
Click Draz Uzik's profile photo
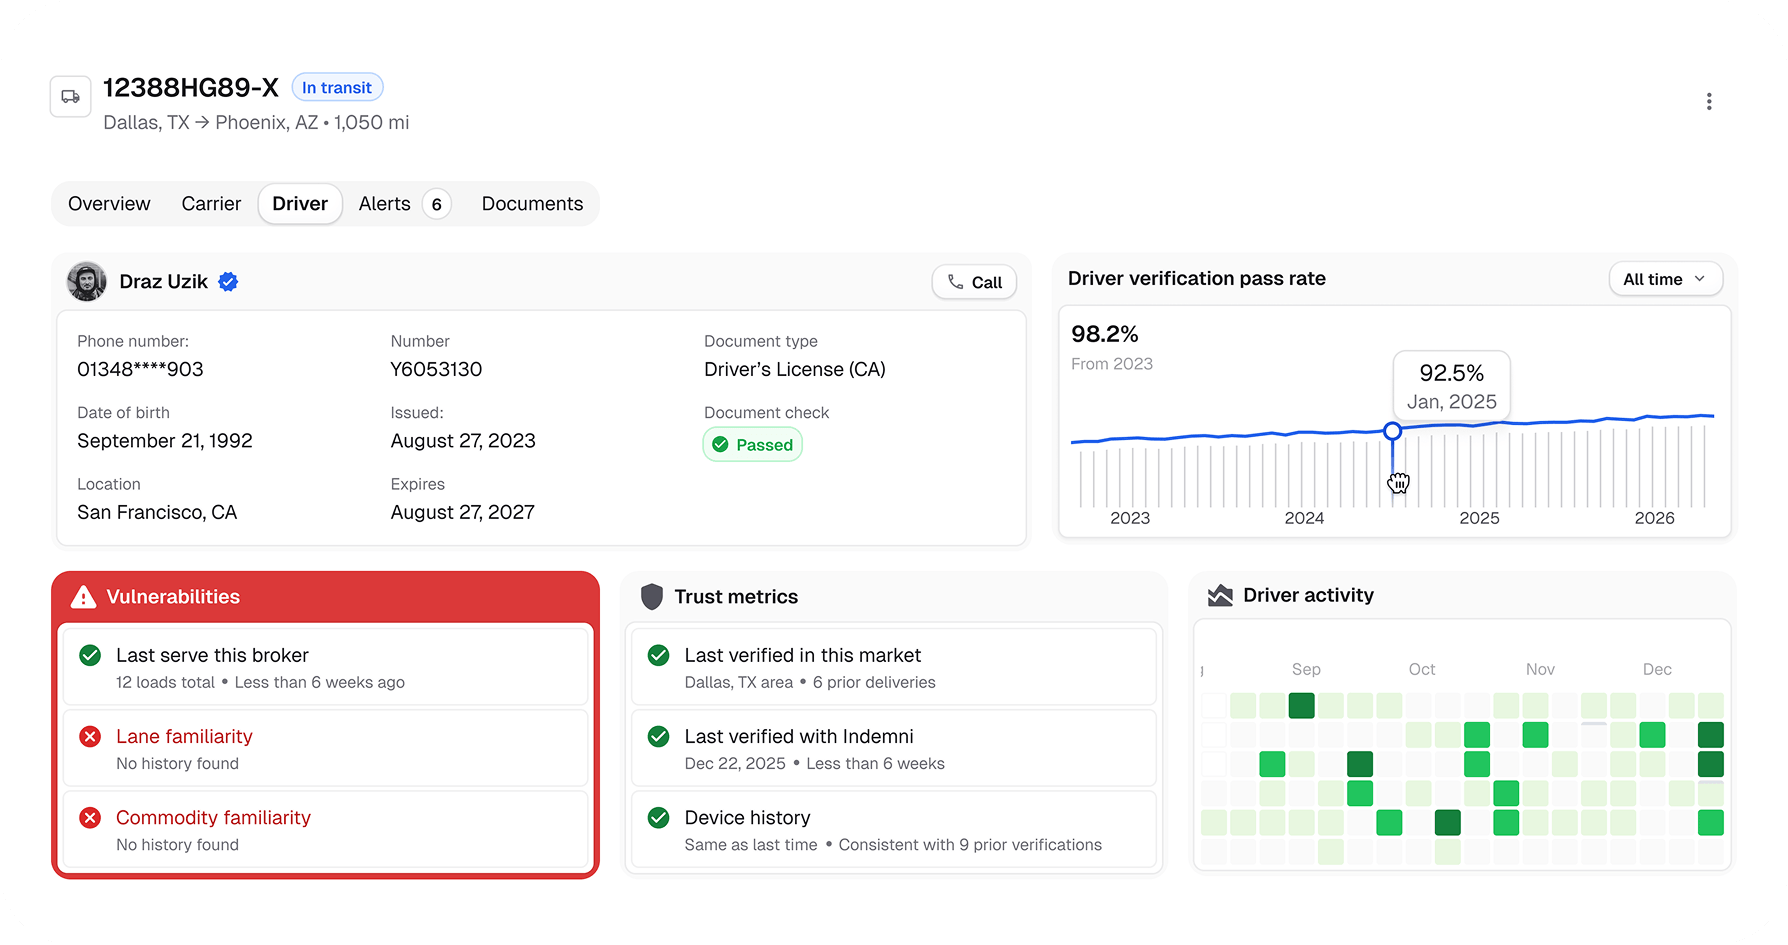click(x=87, y=281)
